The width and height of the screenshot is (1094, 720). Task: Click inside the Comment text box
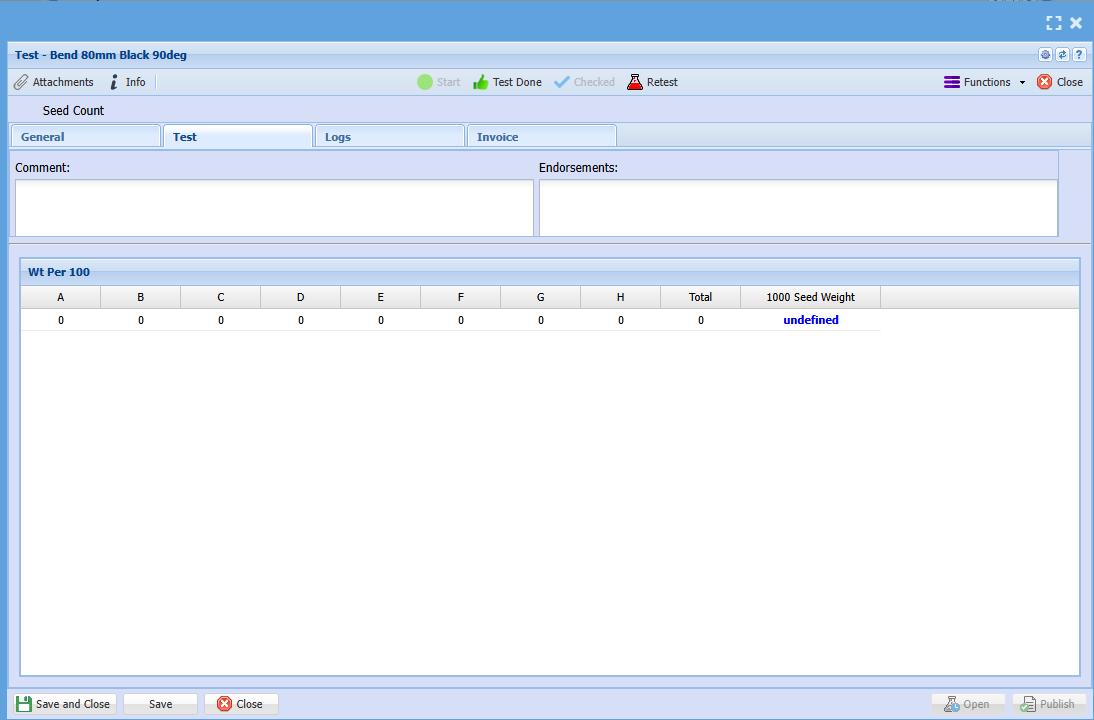pyautogui.click(x=274, y=208)
